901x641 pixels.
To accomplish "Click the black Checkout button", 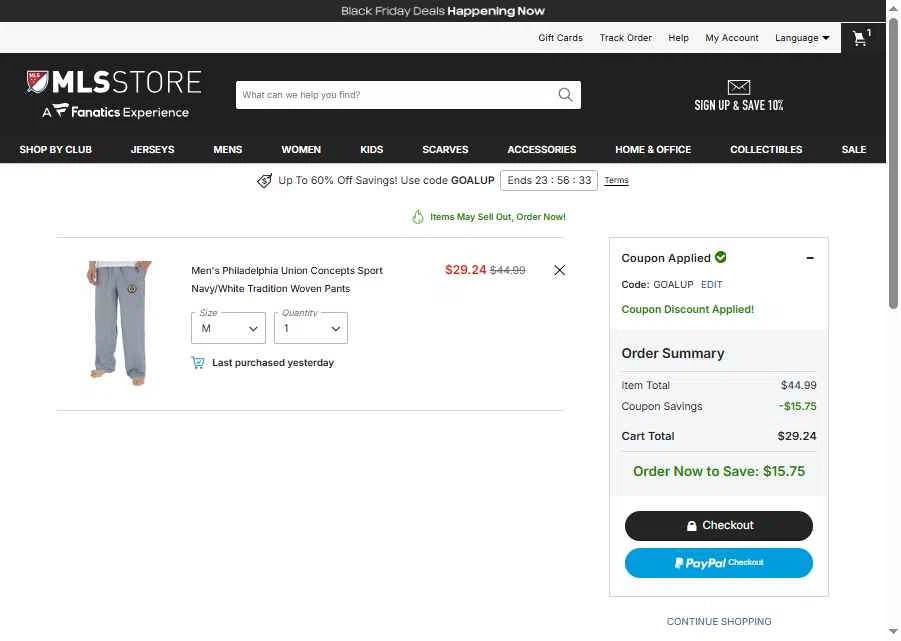I will tap(719, 526).
